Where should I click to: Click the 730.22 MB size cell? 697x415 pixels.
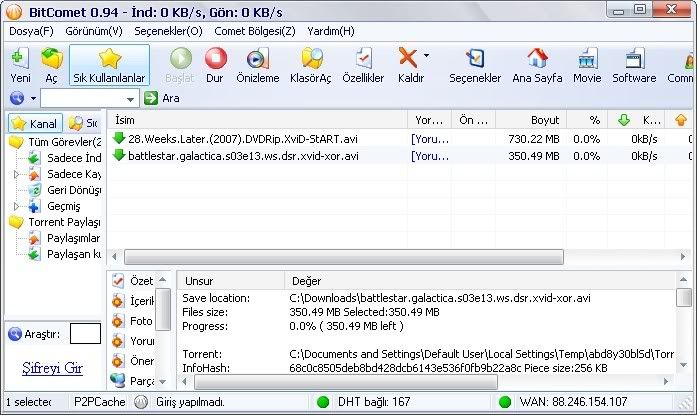[533, 139]
